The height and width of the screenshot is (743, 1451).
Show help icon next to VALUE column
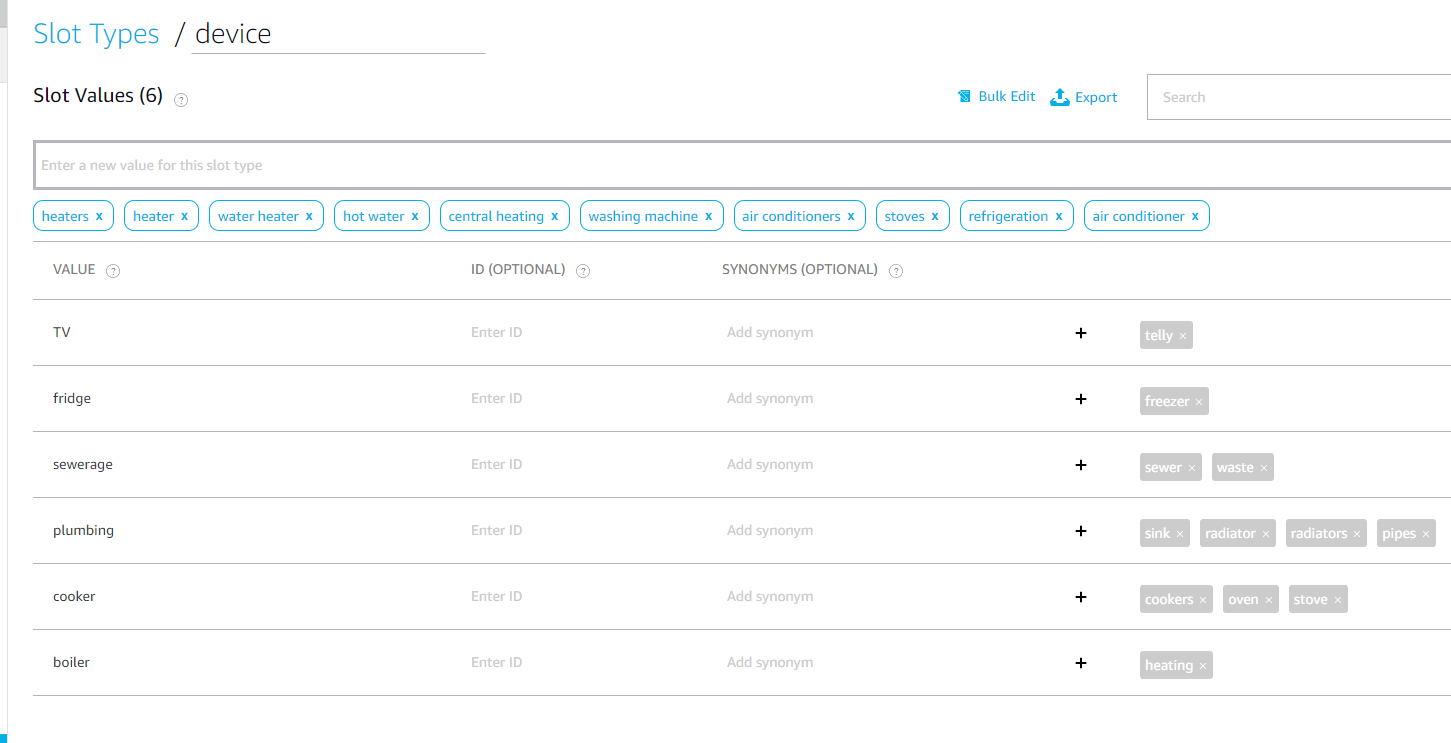click(x=113, y=271)
